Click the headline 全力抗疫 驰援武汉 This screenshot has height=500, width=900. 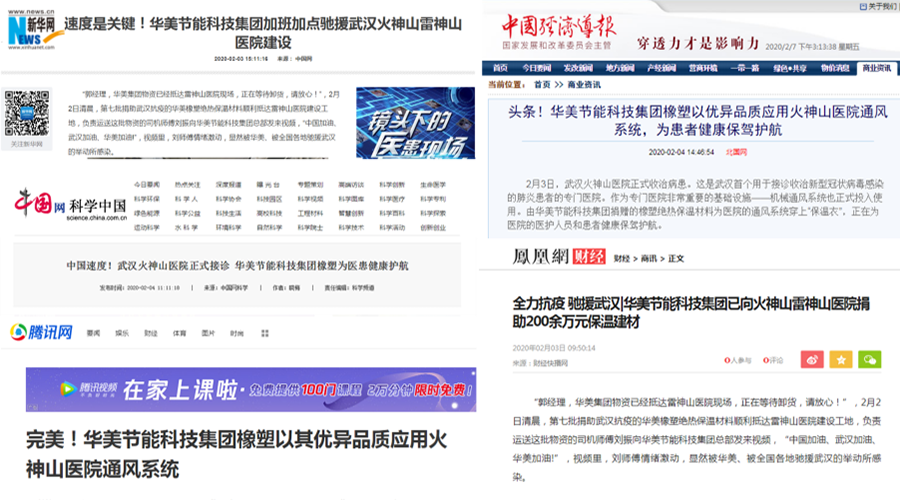pyautogui.click(x=691, y=312)
